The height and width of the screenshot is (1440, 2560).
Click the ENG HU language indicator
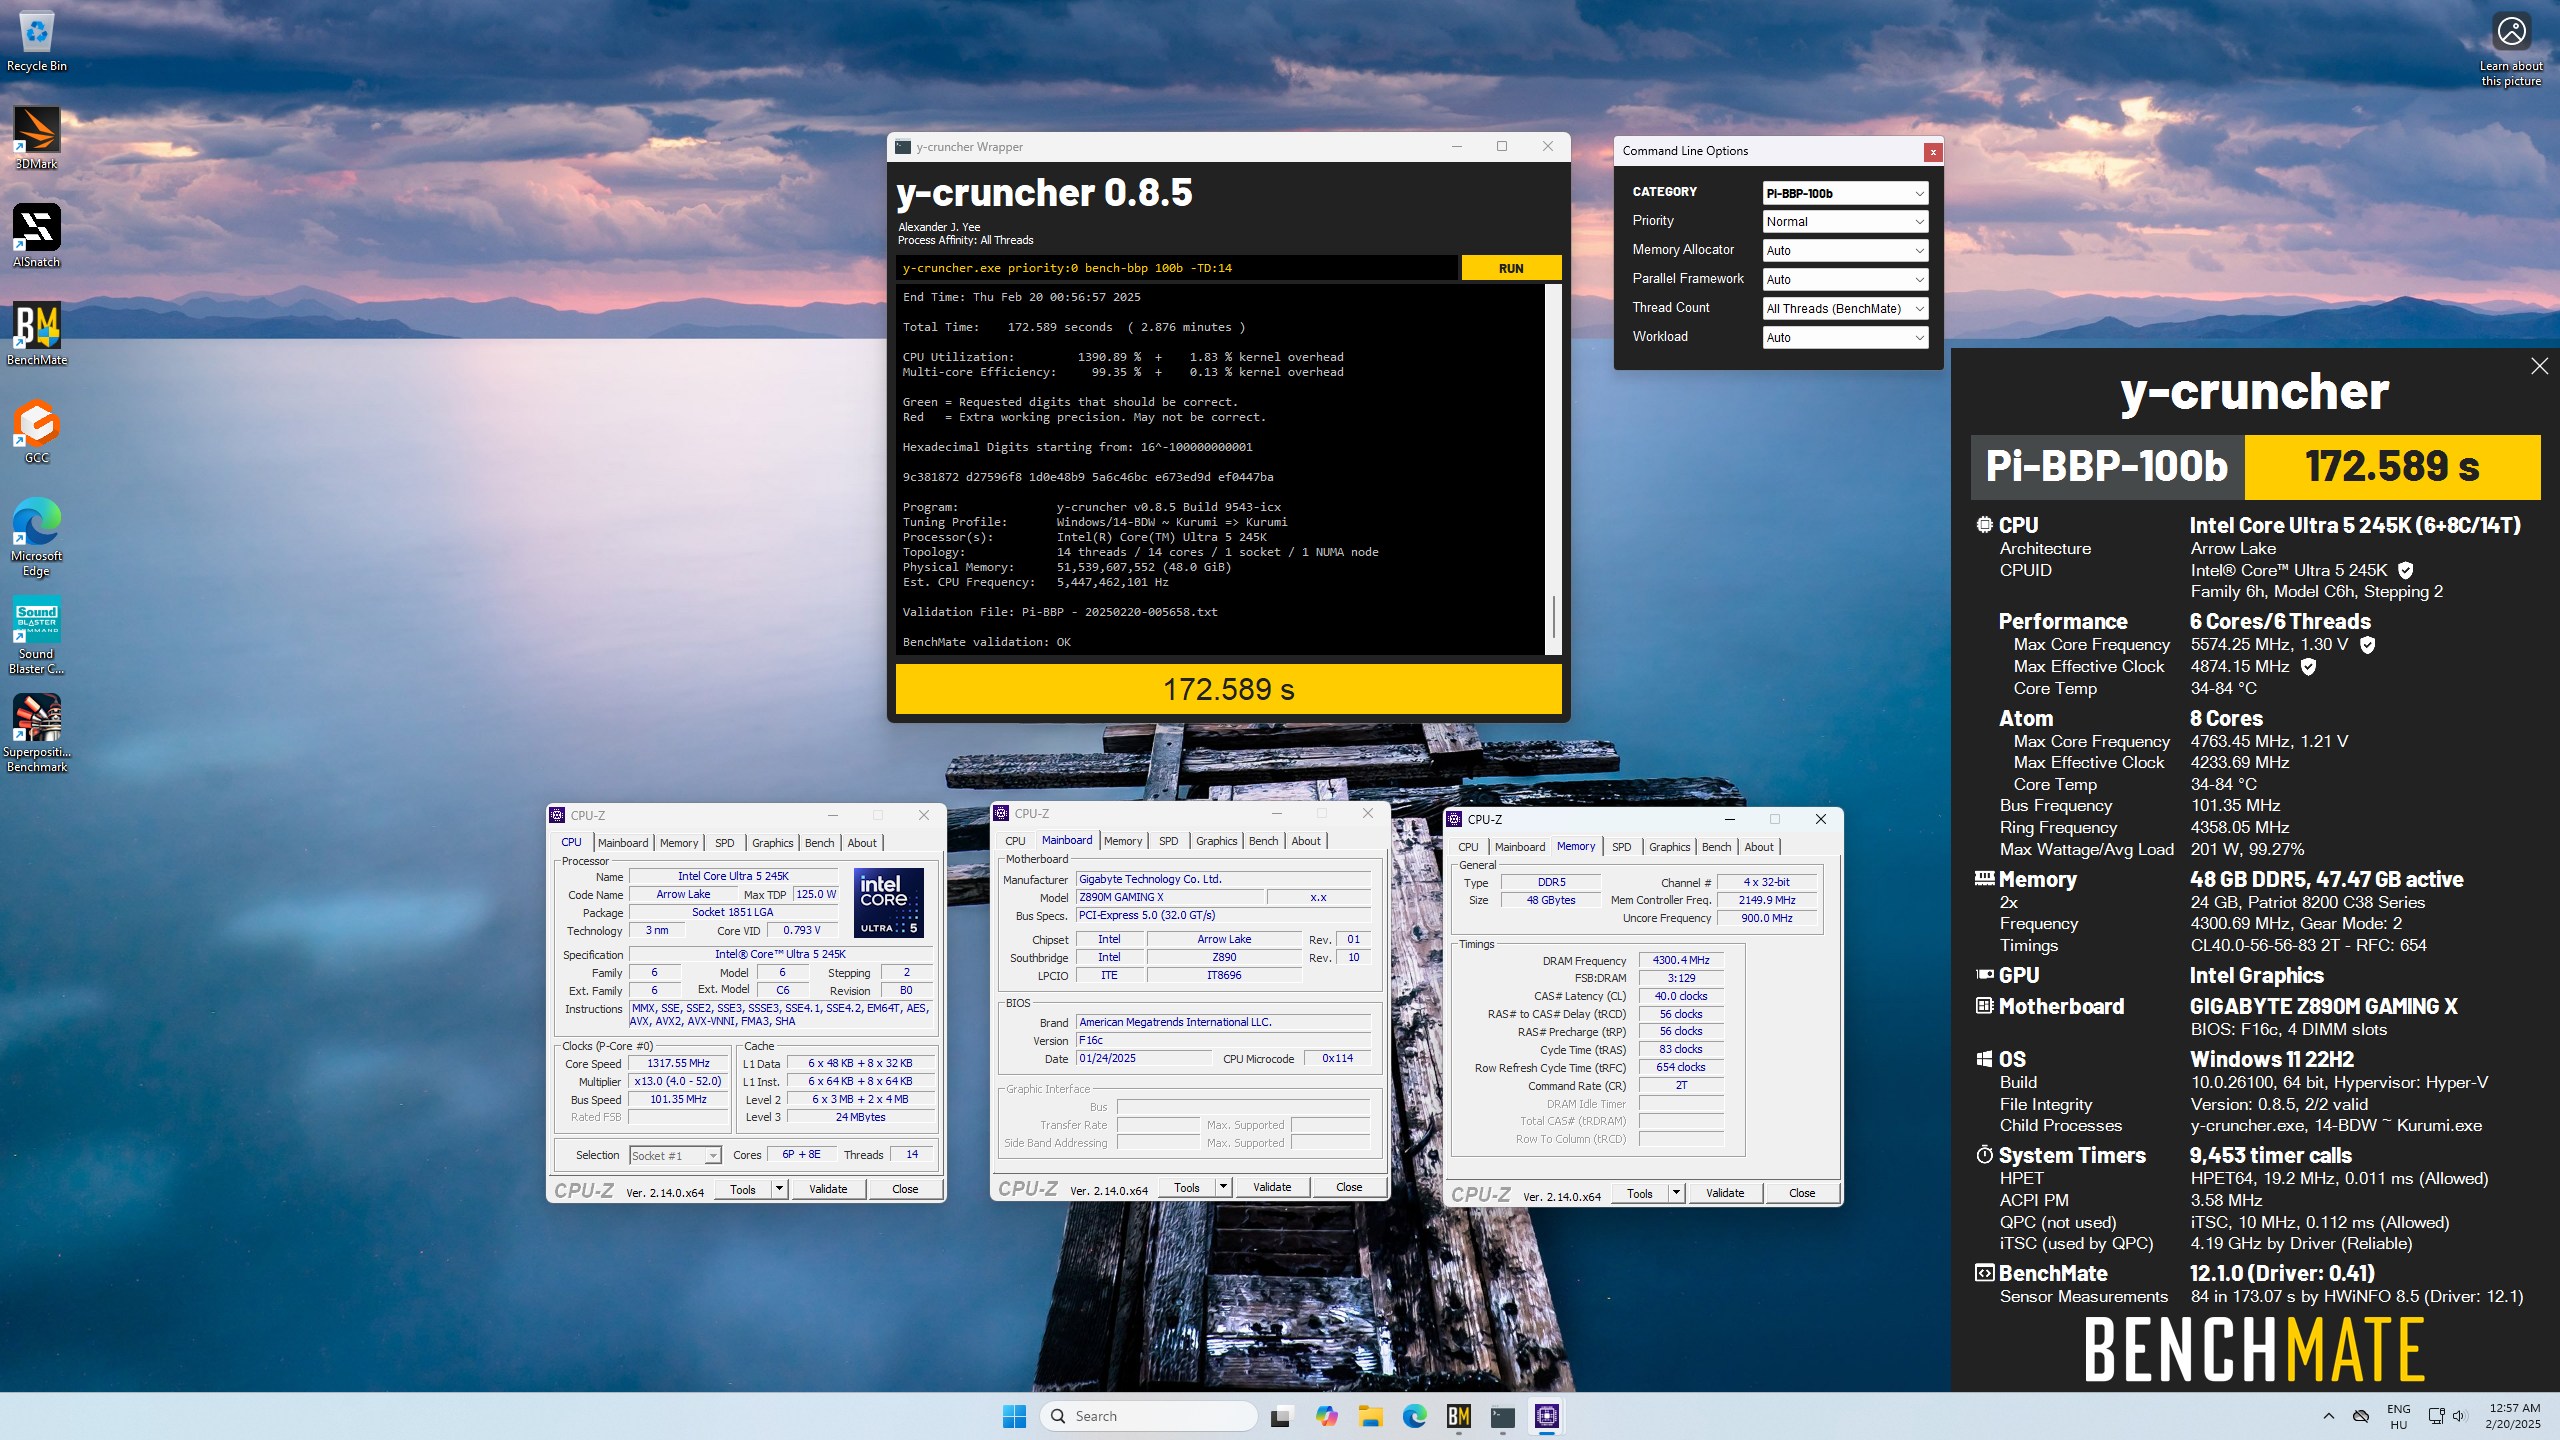click(2398, 1416)
